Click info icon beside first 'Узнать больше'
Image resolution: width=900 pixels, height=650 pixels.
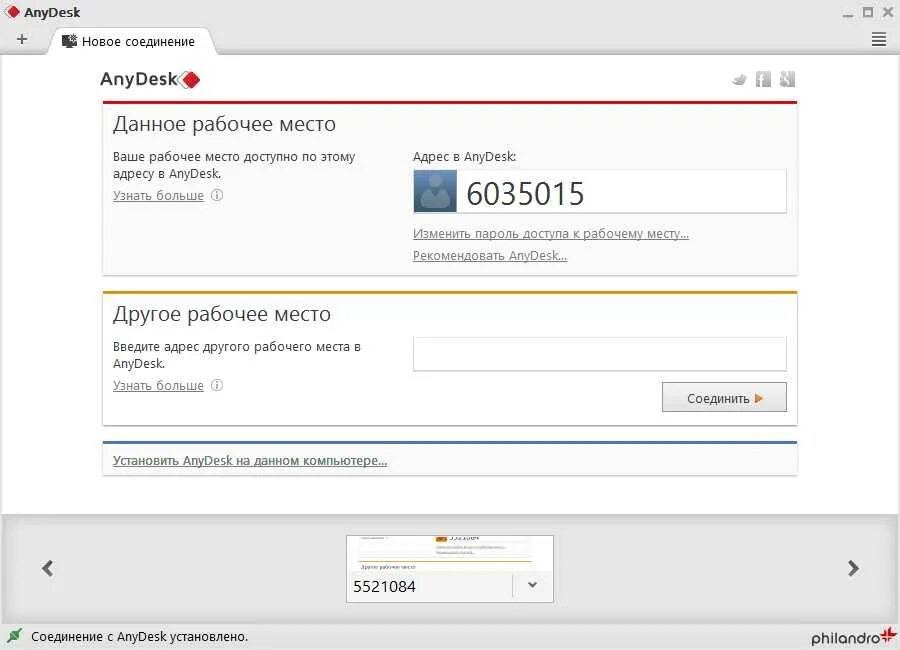pyautogui.click(x=217, y=195)
